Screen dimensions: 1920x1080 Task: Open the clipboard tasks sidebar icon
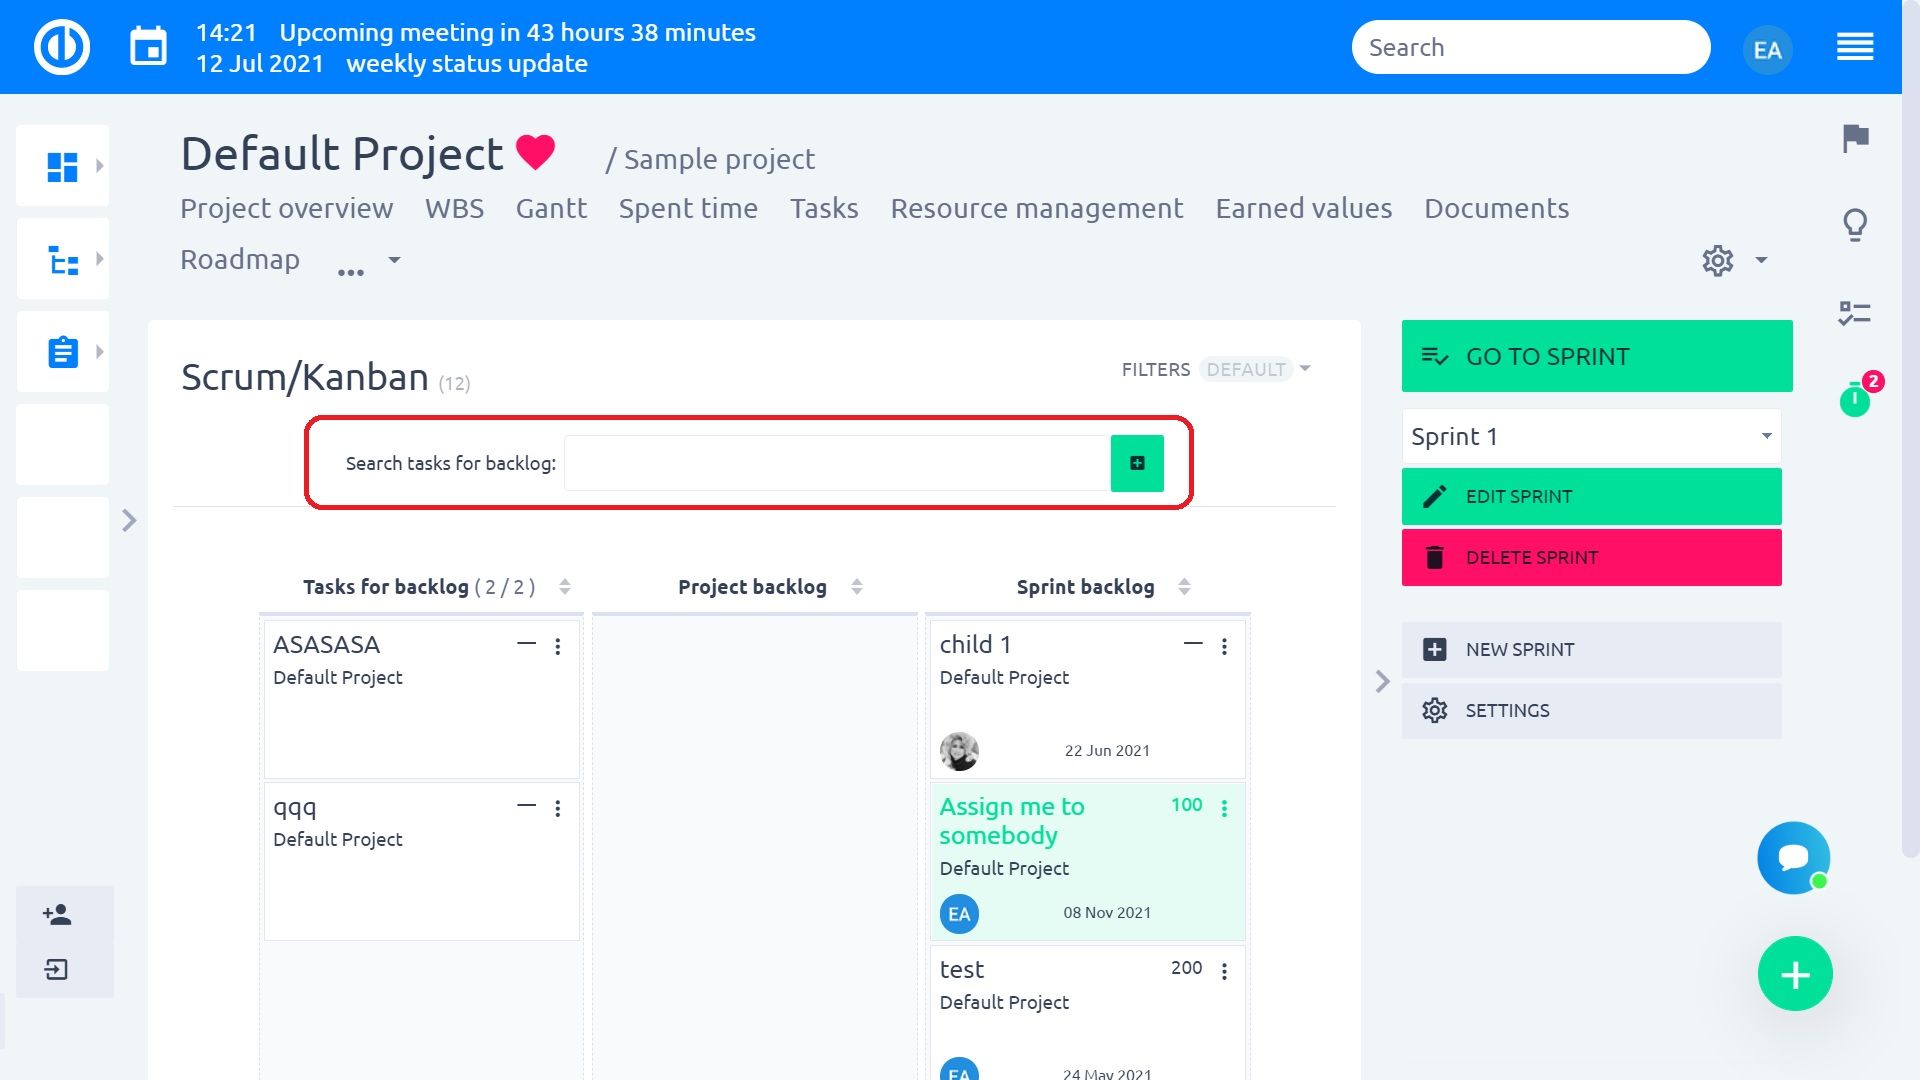63,352
